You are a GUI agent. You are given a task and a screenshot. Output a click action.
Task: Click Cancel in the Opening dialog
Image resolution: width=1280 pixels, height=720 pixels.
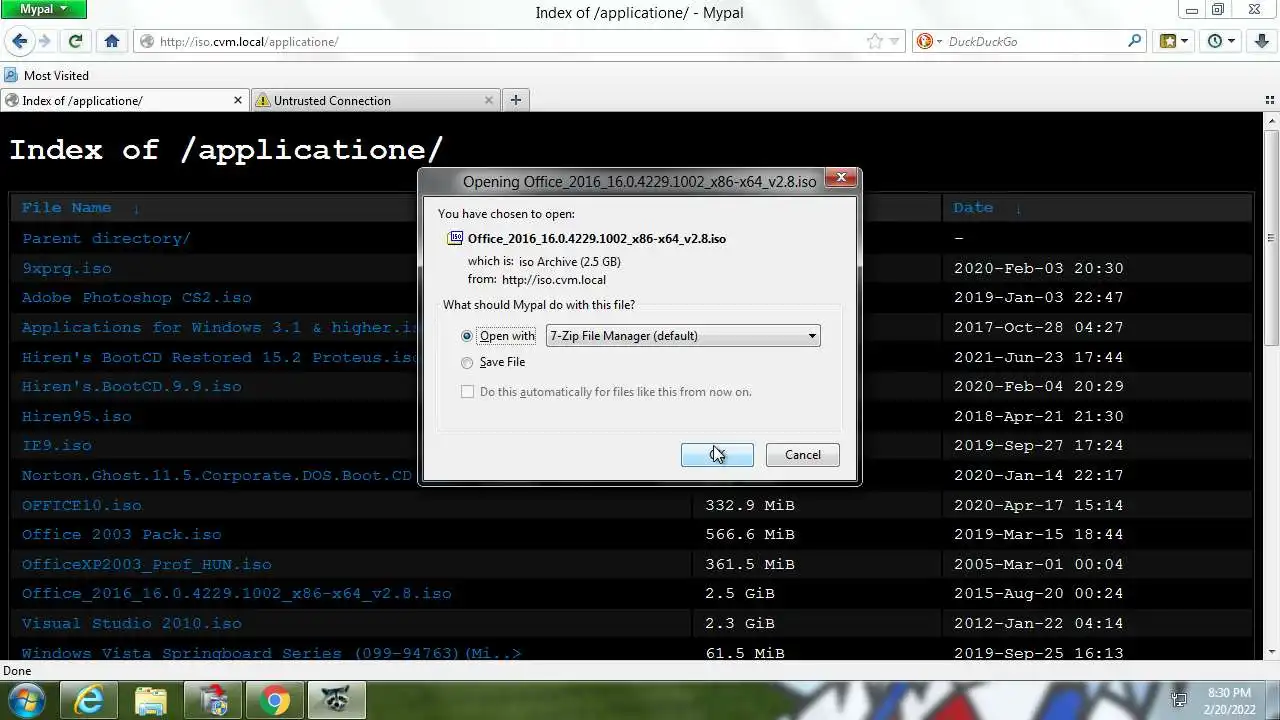pos(802,455)
